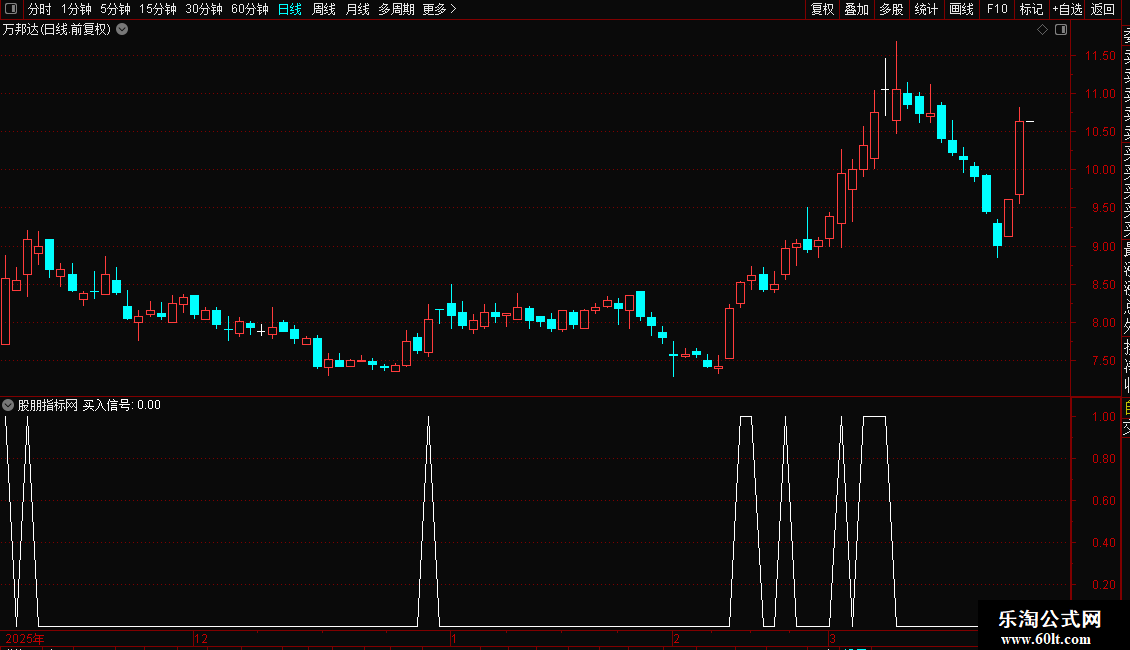The height and width of the screenshot is (650, 1130).
Task: Add stock with +自选 button
Action: coord(1067,9)
